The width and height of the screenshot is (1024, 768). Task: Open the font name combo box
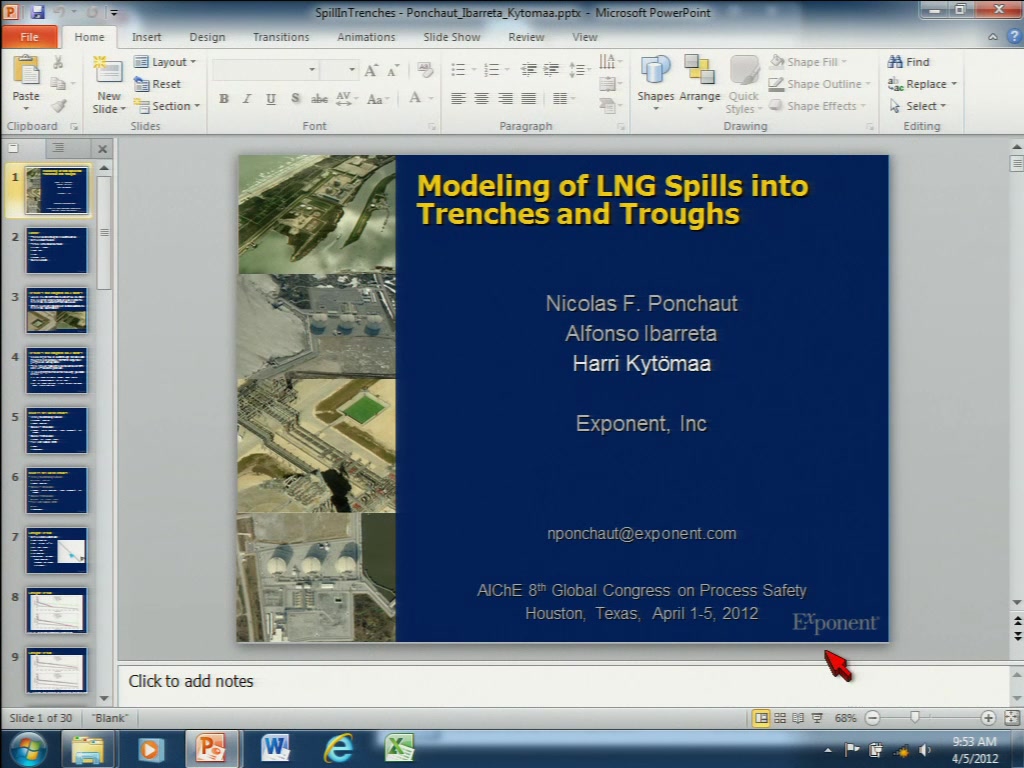click(266, 69)
